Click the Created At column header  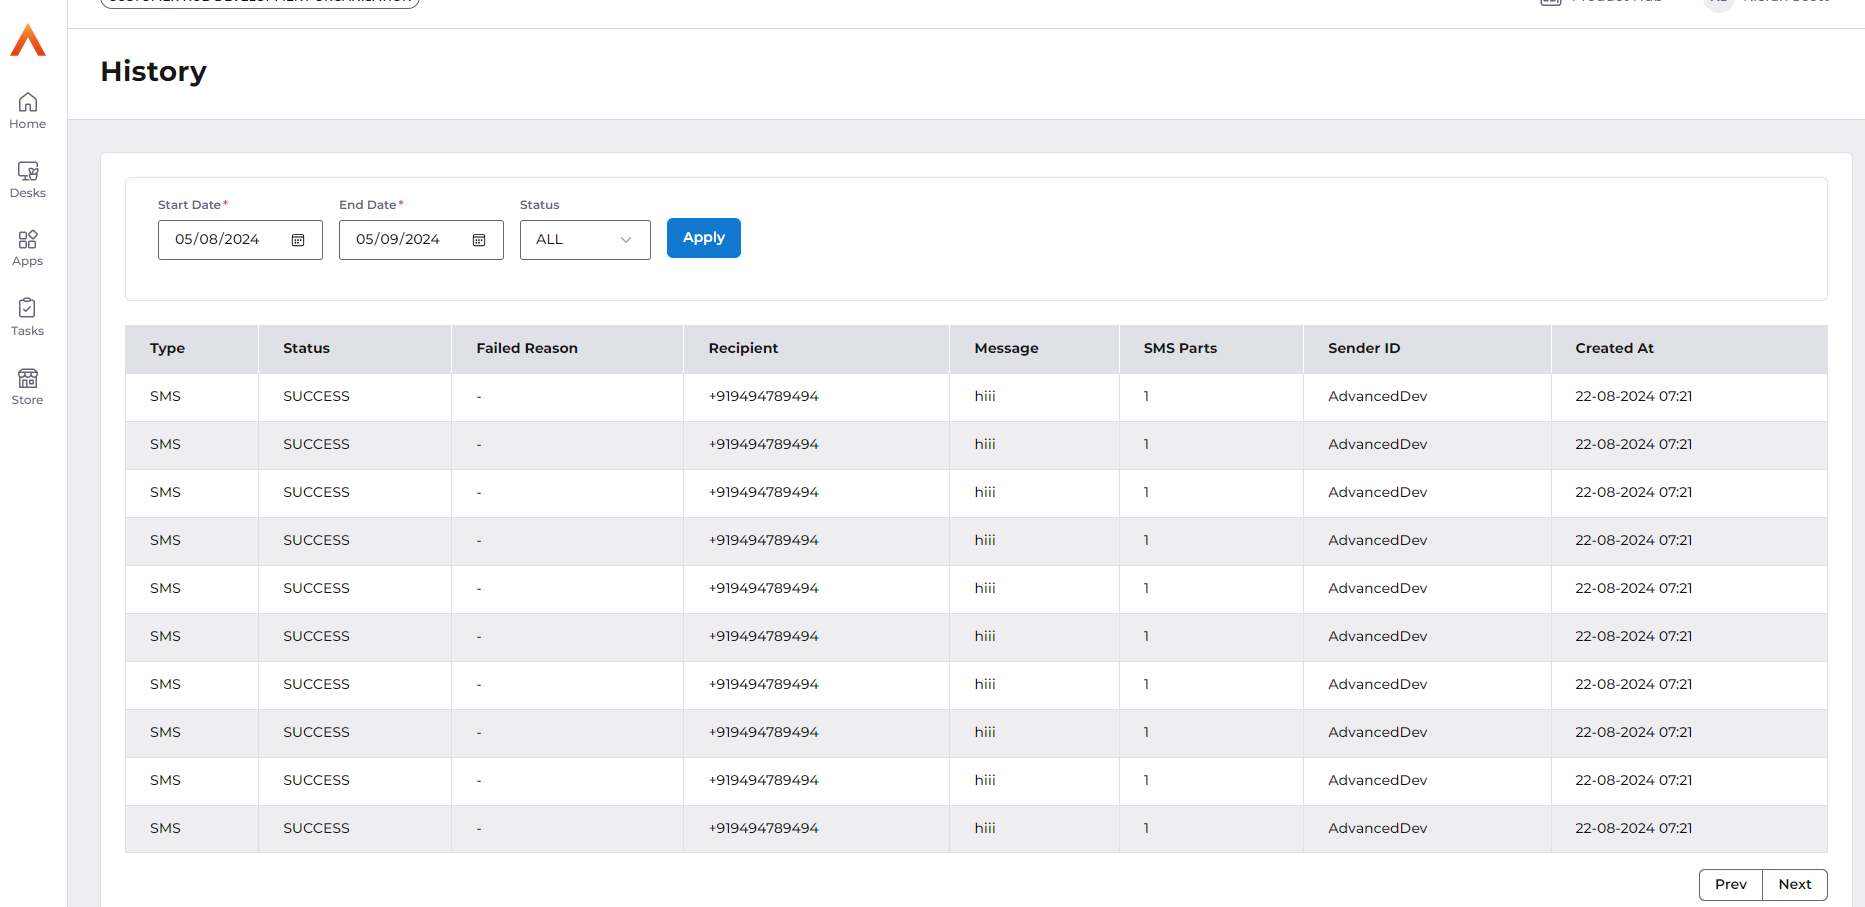click(1614, 349)
